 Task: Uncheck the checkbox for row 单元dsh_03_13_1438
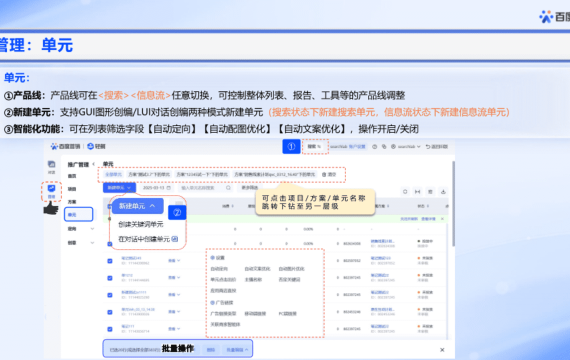click(110, 312)
